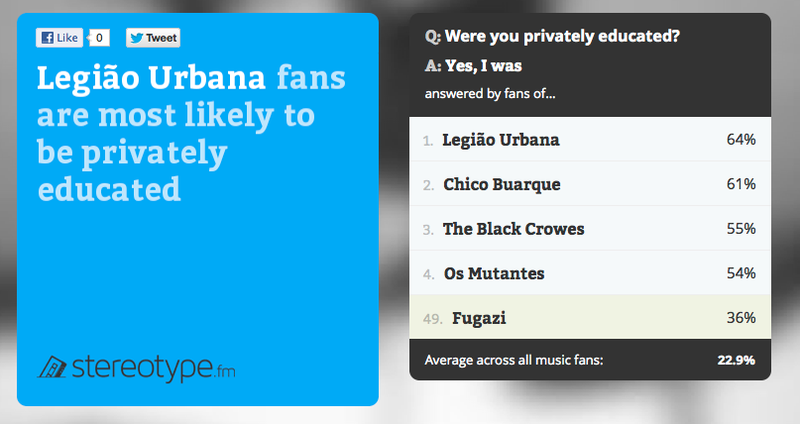Click the 64% value for Legião Urbana

[x=741, y=139]
